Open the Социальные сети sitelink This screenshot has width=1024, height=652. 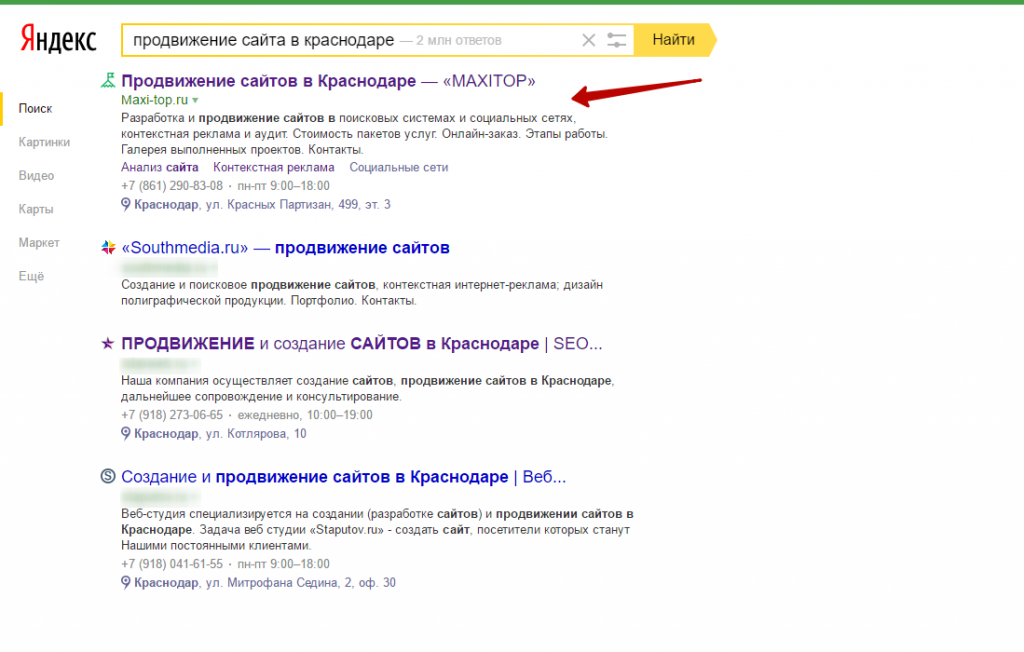tap(398, 167)
